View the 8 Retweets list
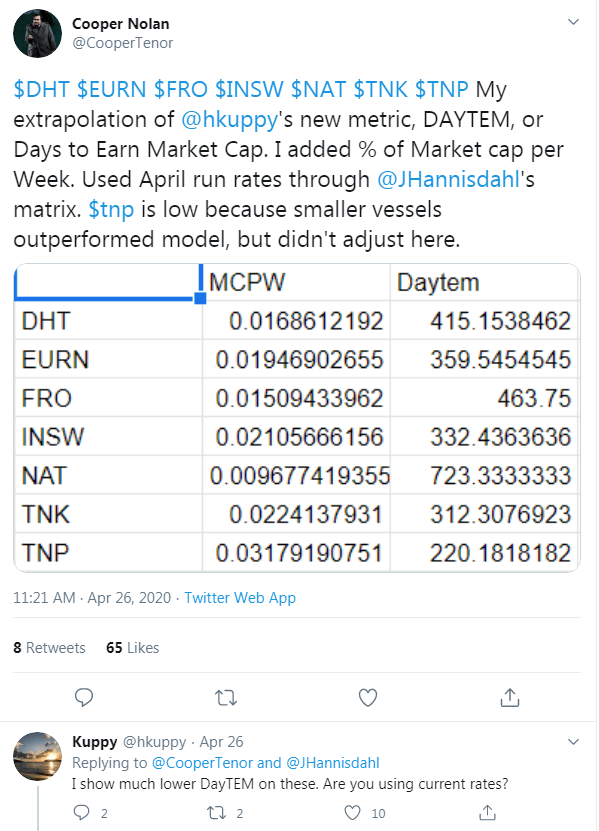 49,648
